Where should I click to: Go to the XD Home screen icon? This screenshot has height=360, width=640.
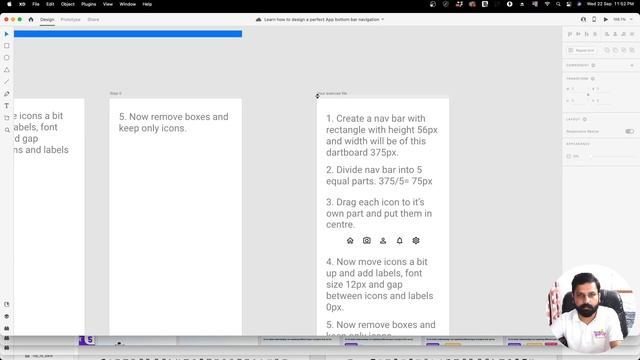(x=31, y=19)
